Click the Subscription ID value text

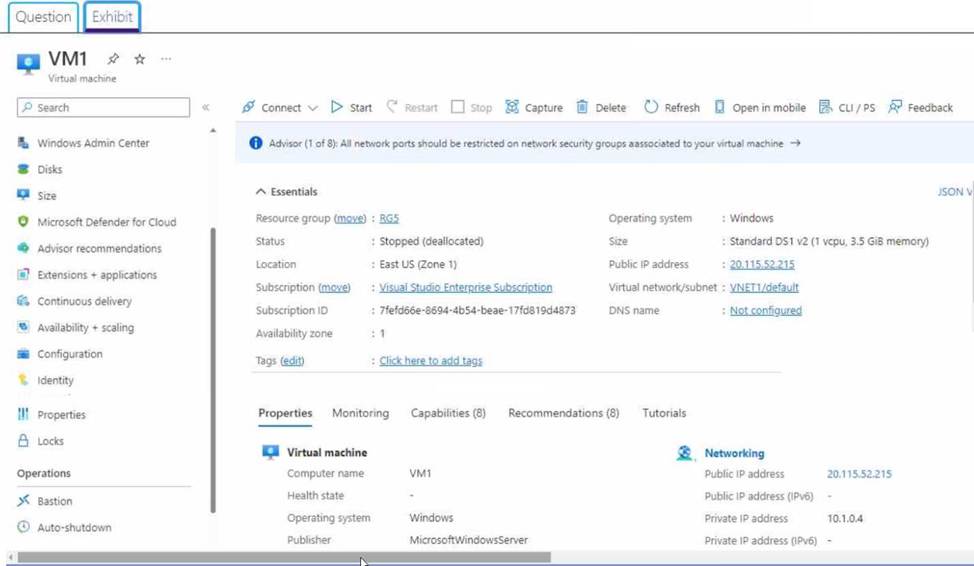(477, 311)
